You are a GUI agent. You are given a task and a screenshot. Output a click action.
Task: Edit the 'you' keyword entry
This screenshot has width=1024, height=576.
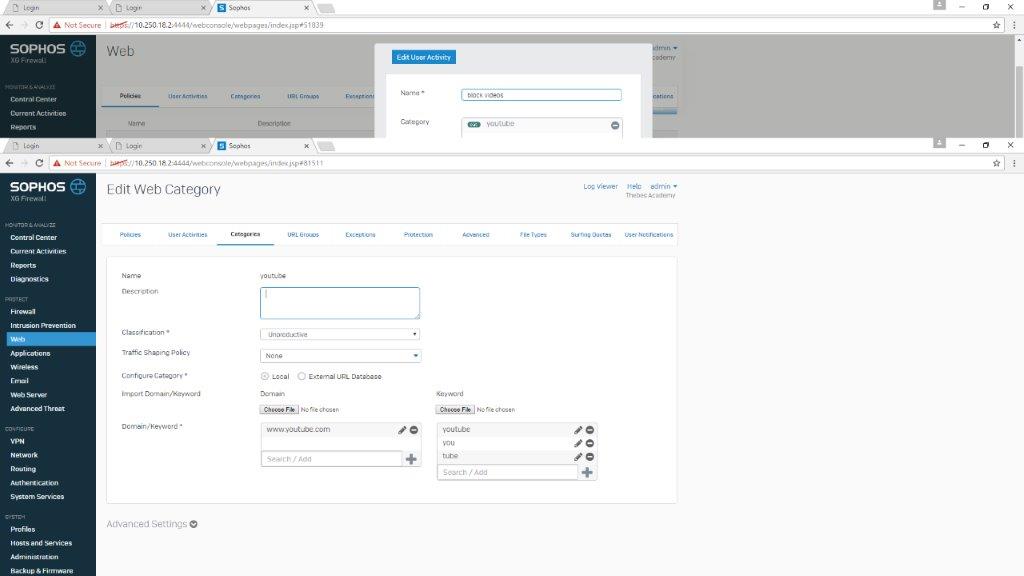coord(578,443)
